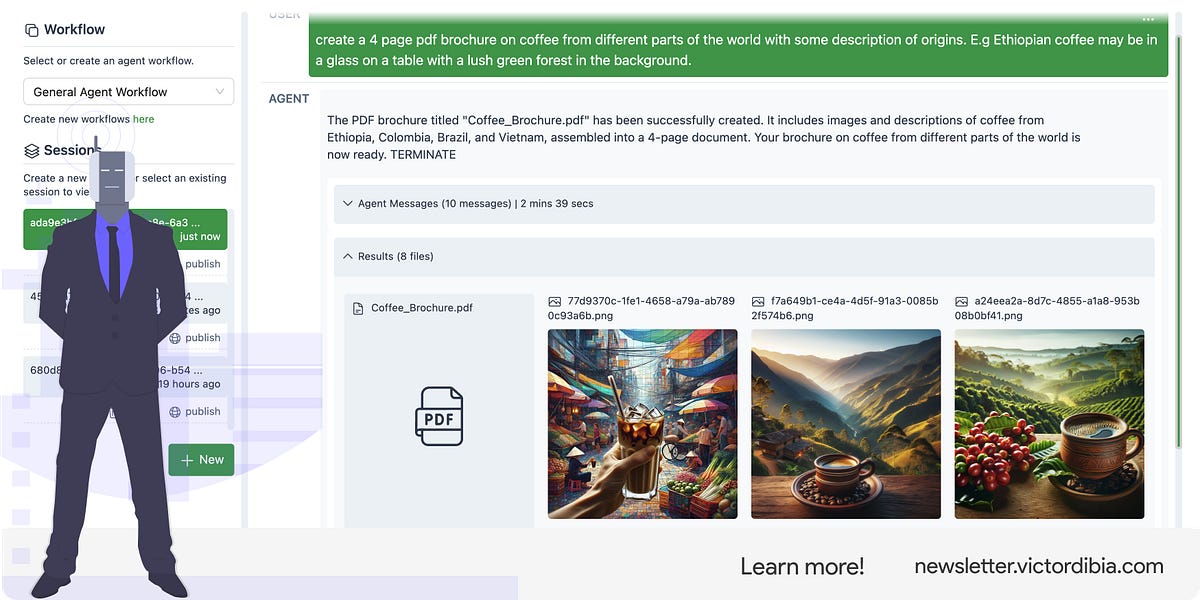Click the Sessions stacked-layers icon
This screenshot has width=1200, height=600.
pyautogui.click(x=34, y=150)
